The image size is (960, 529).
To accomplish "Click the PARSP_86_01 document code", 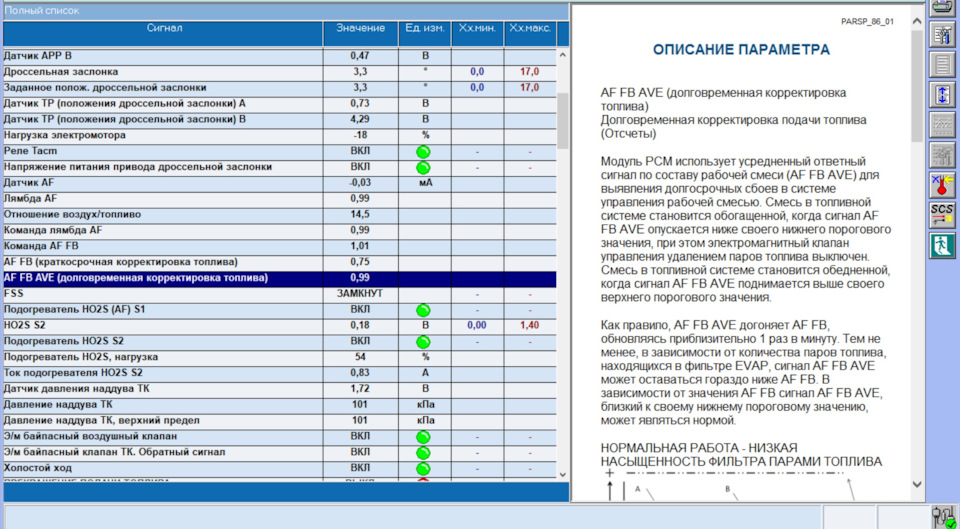I will click(867, 21).
